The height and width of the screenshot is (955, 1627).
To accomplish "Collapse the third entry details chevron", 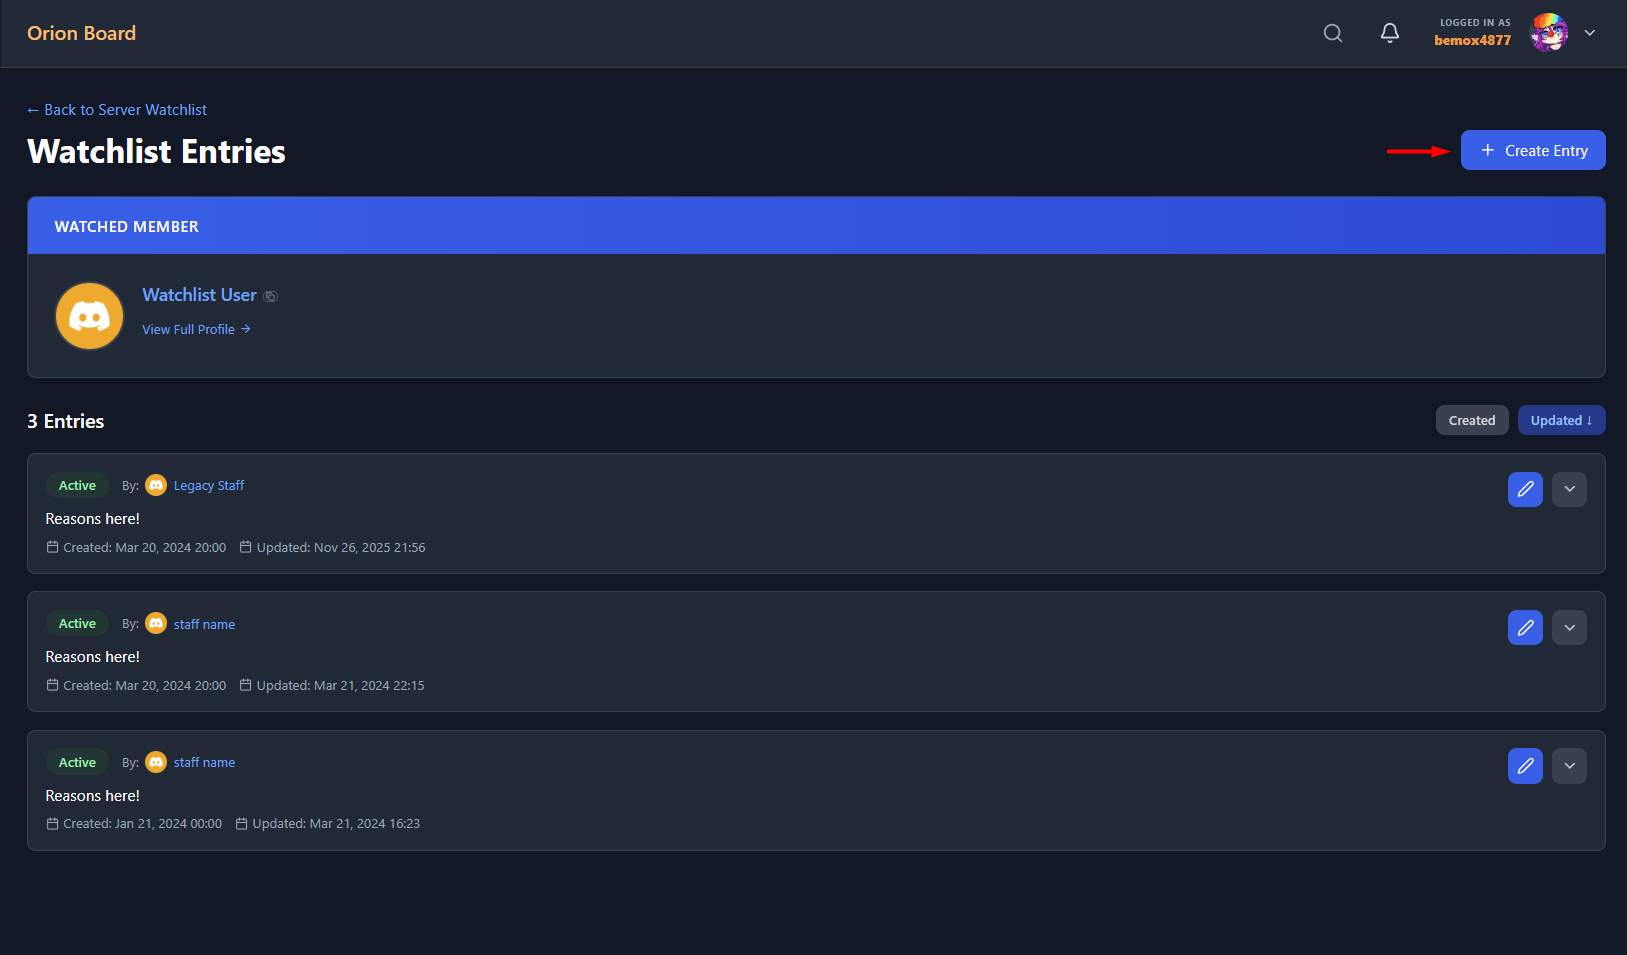I will 1569,765.
